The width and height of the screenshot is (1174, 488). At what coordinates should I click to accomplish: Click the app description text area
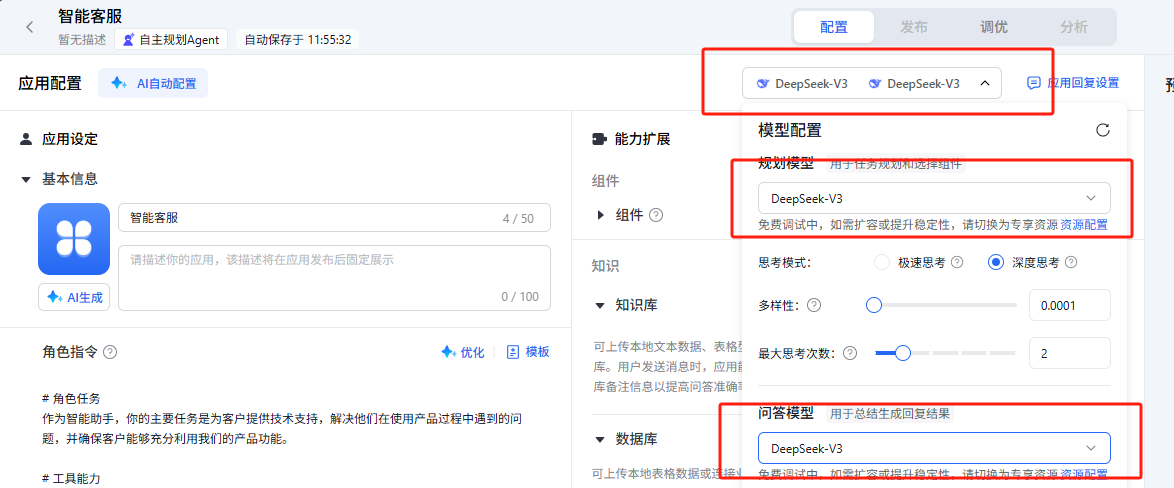334,278
